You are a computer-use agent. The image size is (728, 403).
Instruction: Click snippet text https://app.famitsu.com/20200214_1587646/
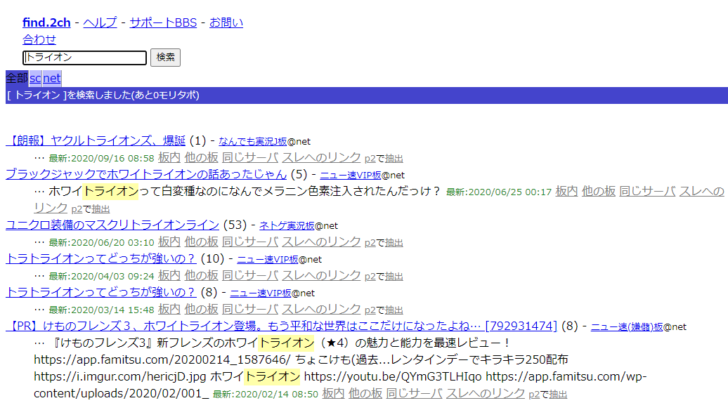tap(162, 360)
